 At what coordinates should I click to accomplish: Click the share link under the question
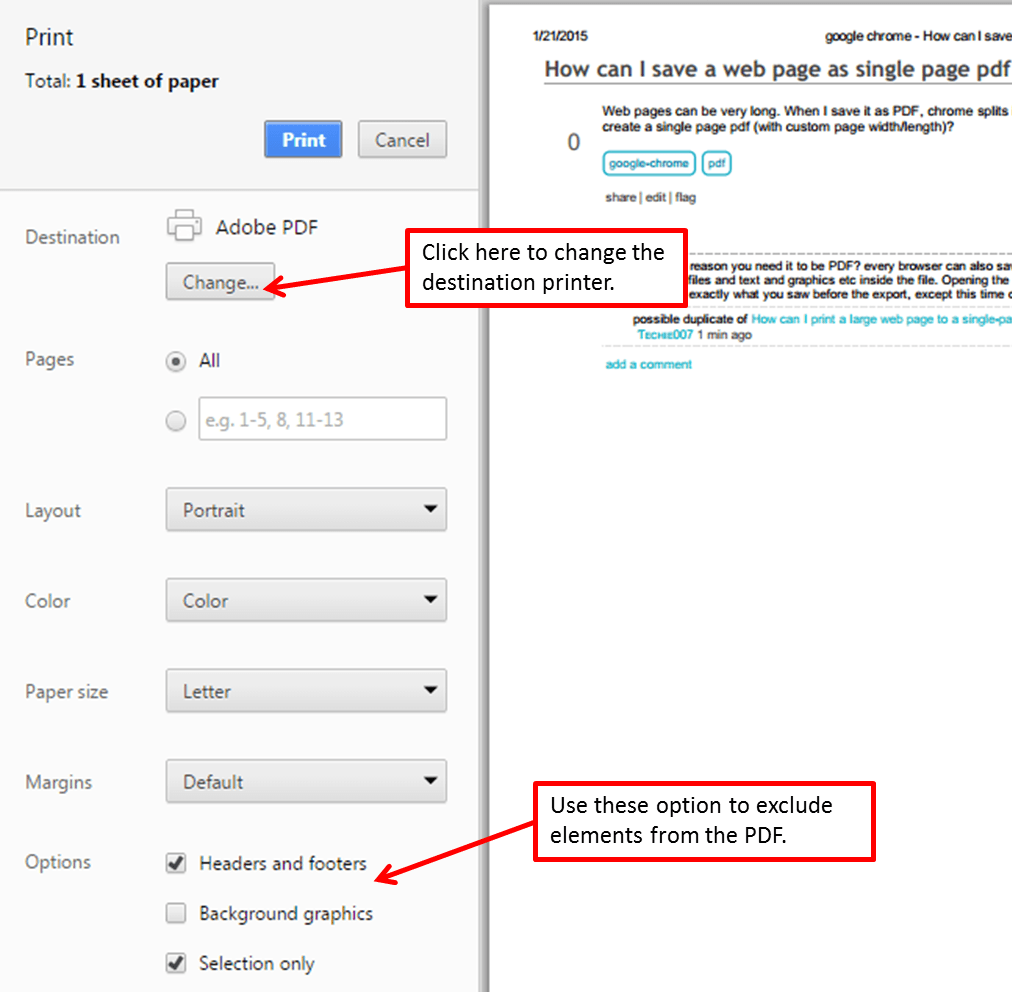coord(620,198)
